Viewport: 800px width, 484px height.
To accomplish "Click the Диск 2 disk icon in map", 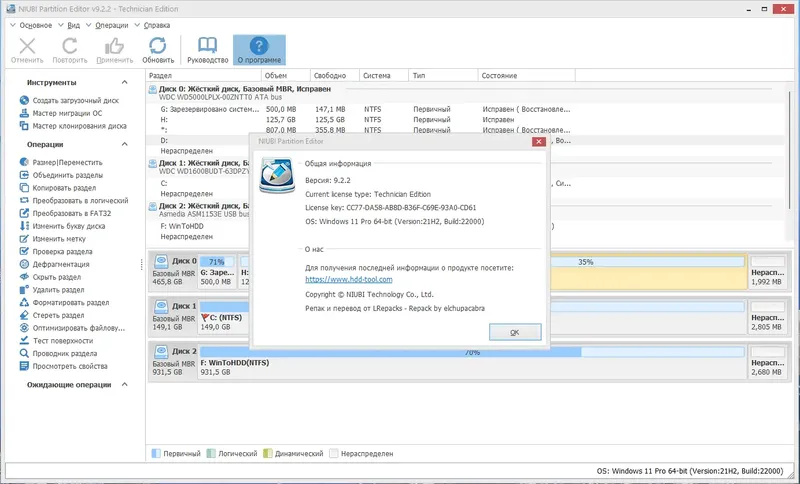I will coord(161,351).
